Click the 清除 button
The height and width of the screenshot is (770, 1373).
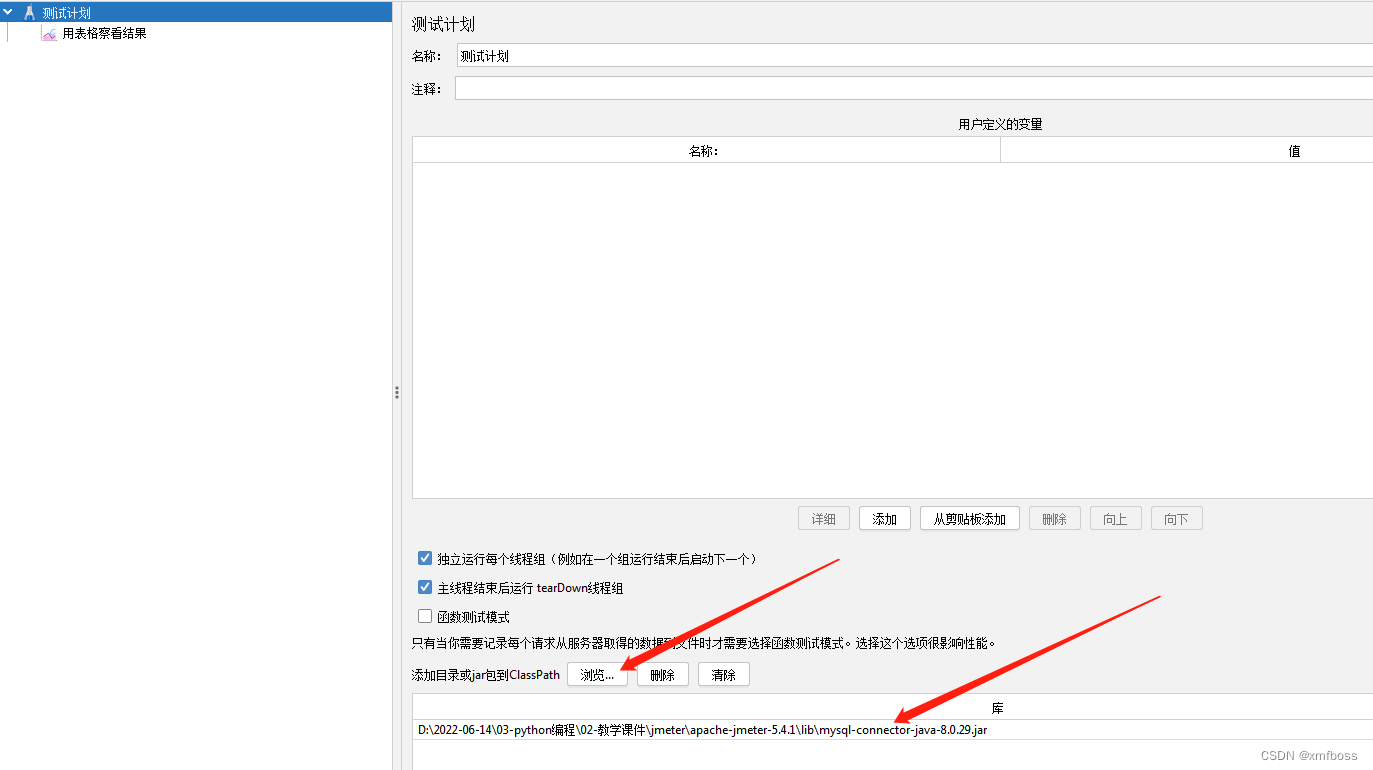(724, 675)
